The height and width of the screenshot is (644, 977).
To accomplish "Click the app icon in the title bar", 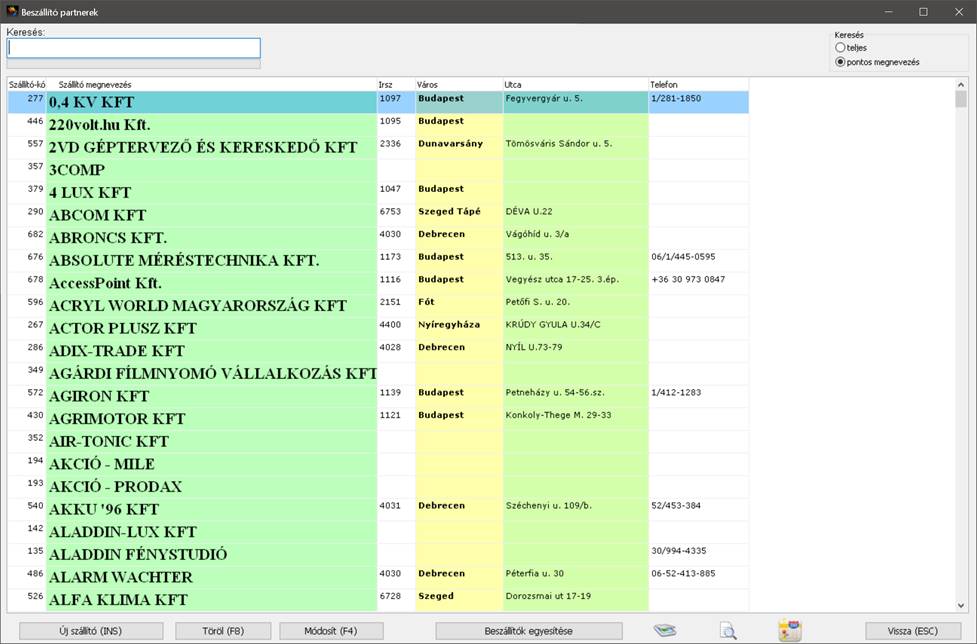I will [11, 12].
